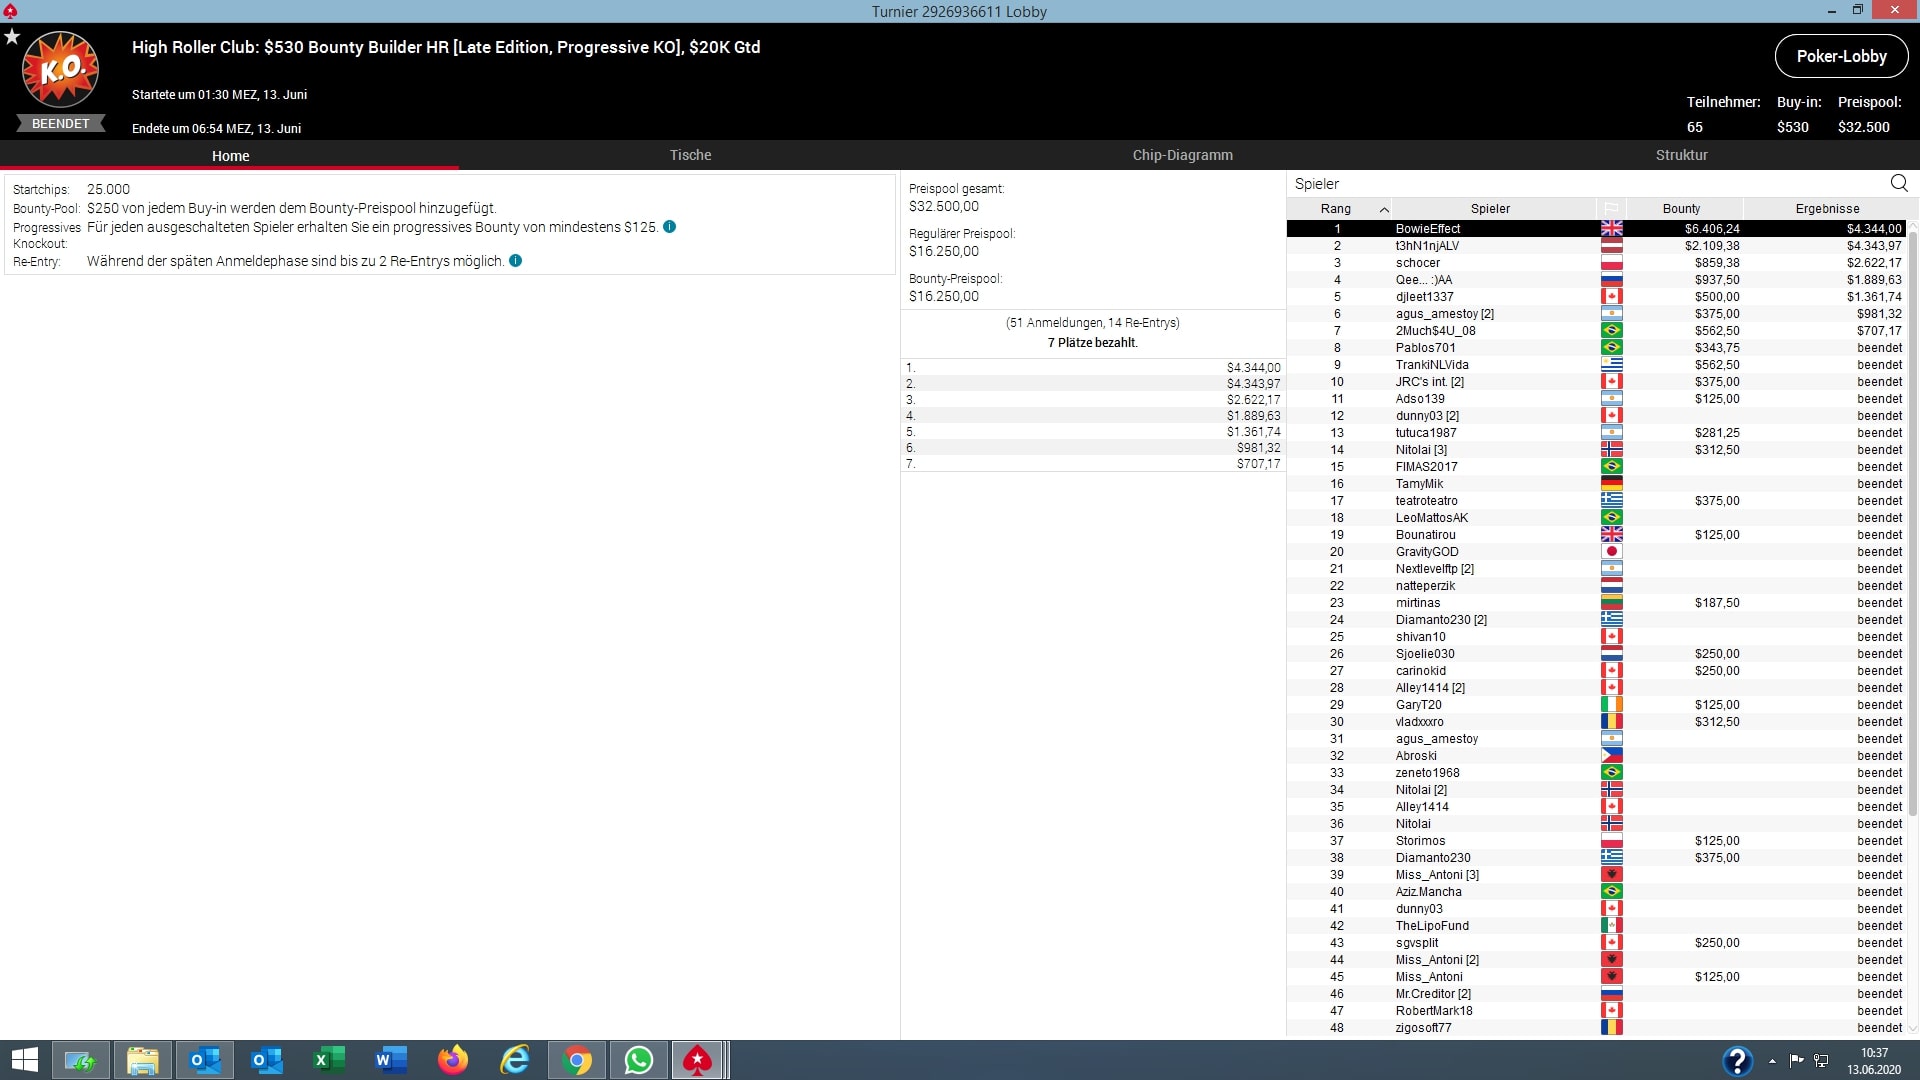Click the K.O. tournament logo
The height and width of the screenshot is (1080, 1920).
coord(60,70)
